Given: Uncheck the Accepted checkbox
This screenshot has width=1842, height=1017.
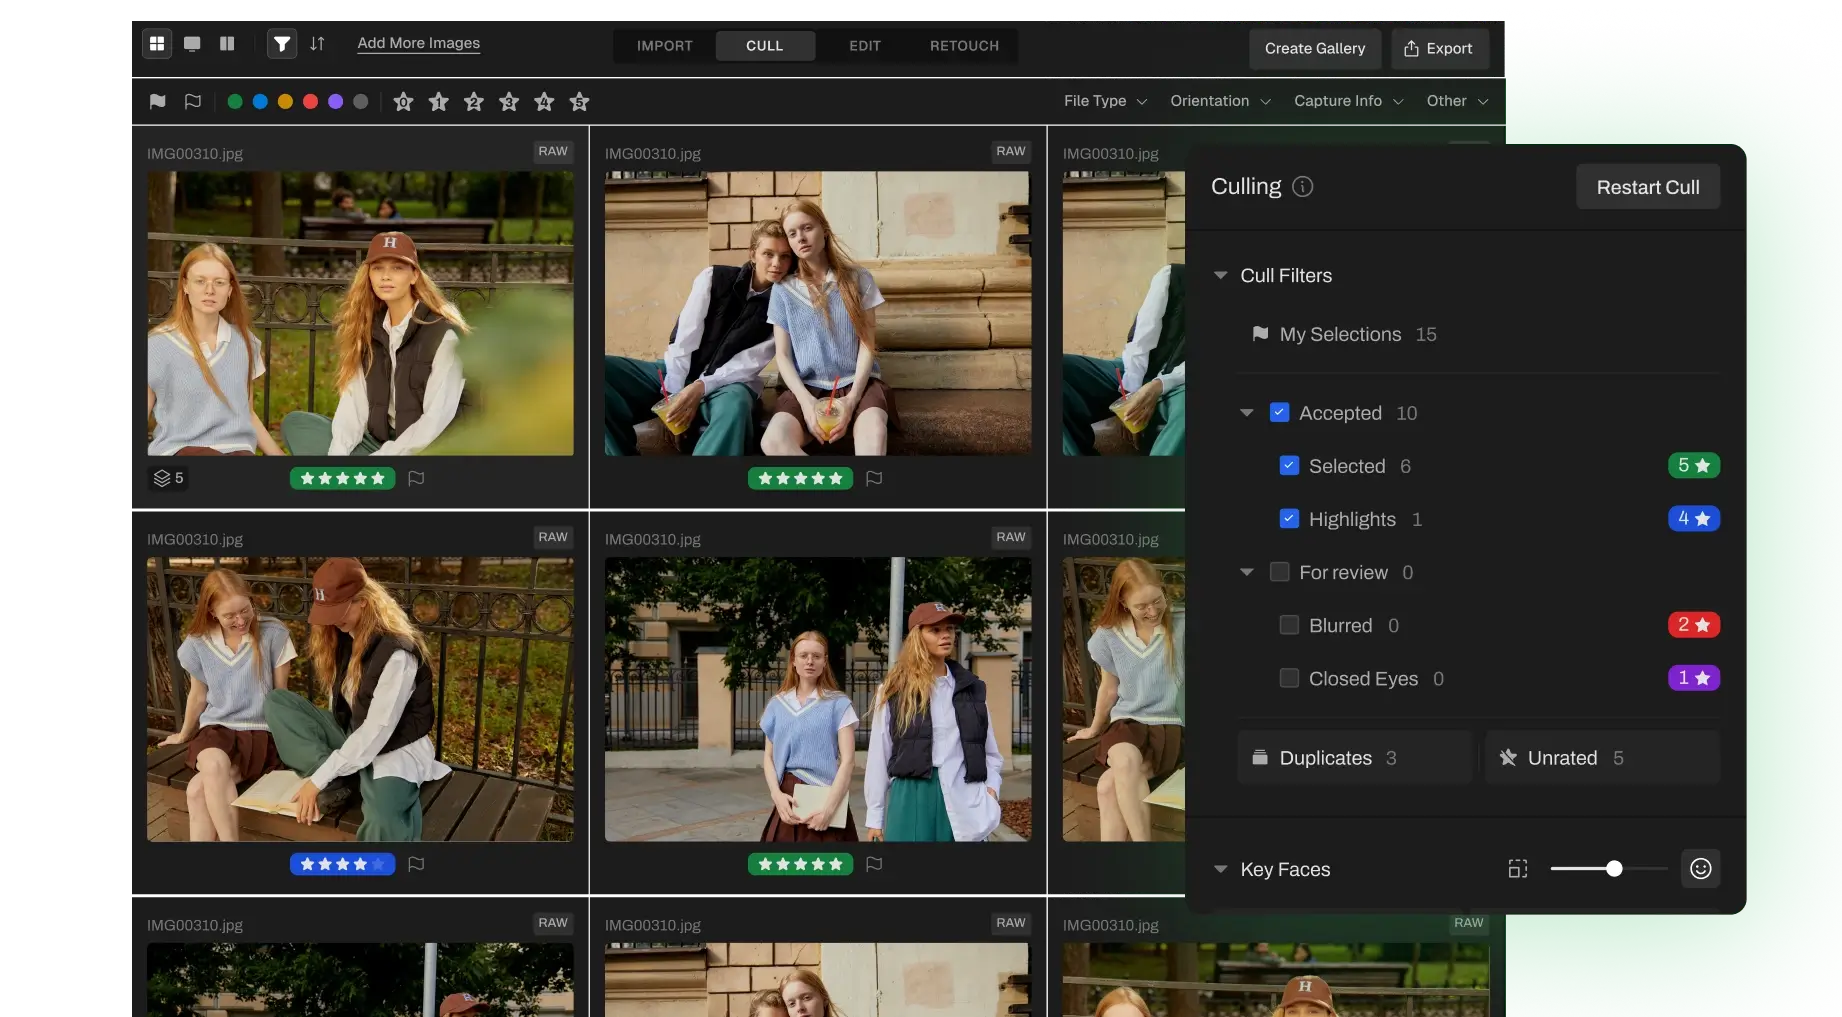Looking at the screenshot, I should pos(1279,412).
